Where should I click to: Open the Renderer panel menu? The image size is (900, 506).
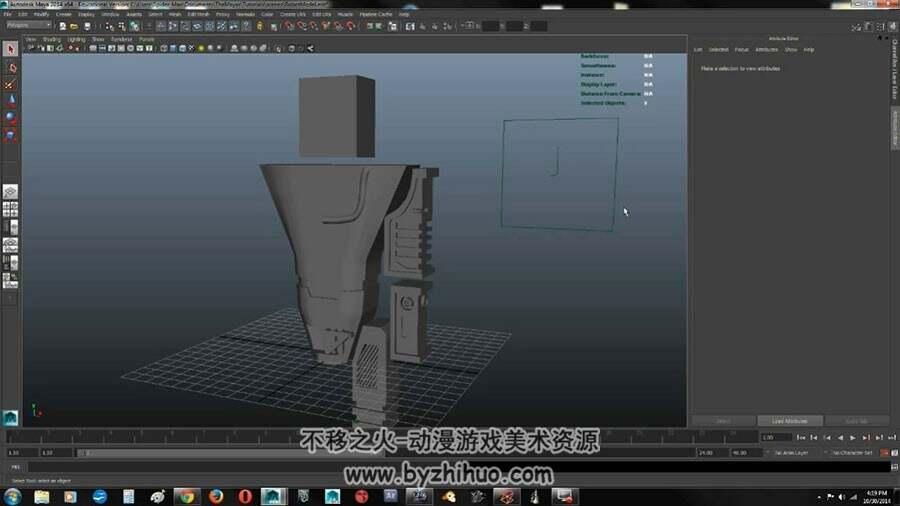pos(122,39)
